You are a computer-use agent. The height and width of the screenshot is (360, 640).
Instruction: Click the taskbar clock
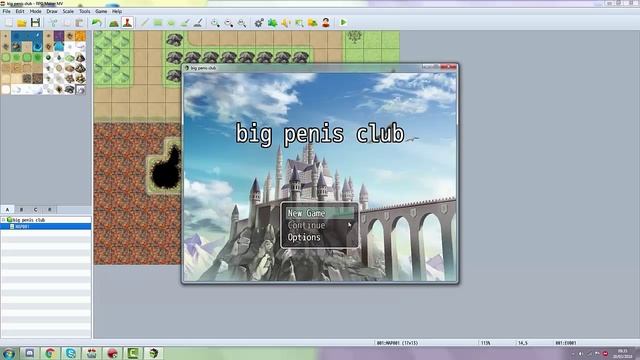coord(623,353)
